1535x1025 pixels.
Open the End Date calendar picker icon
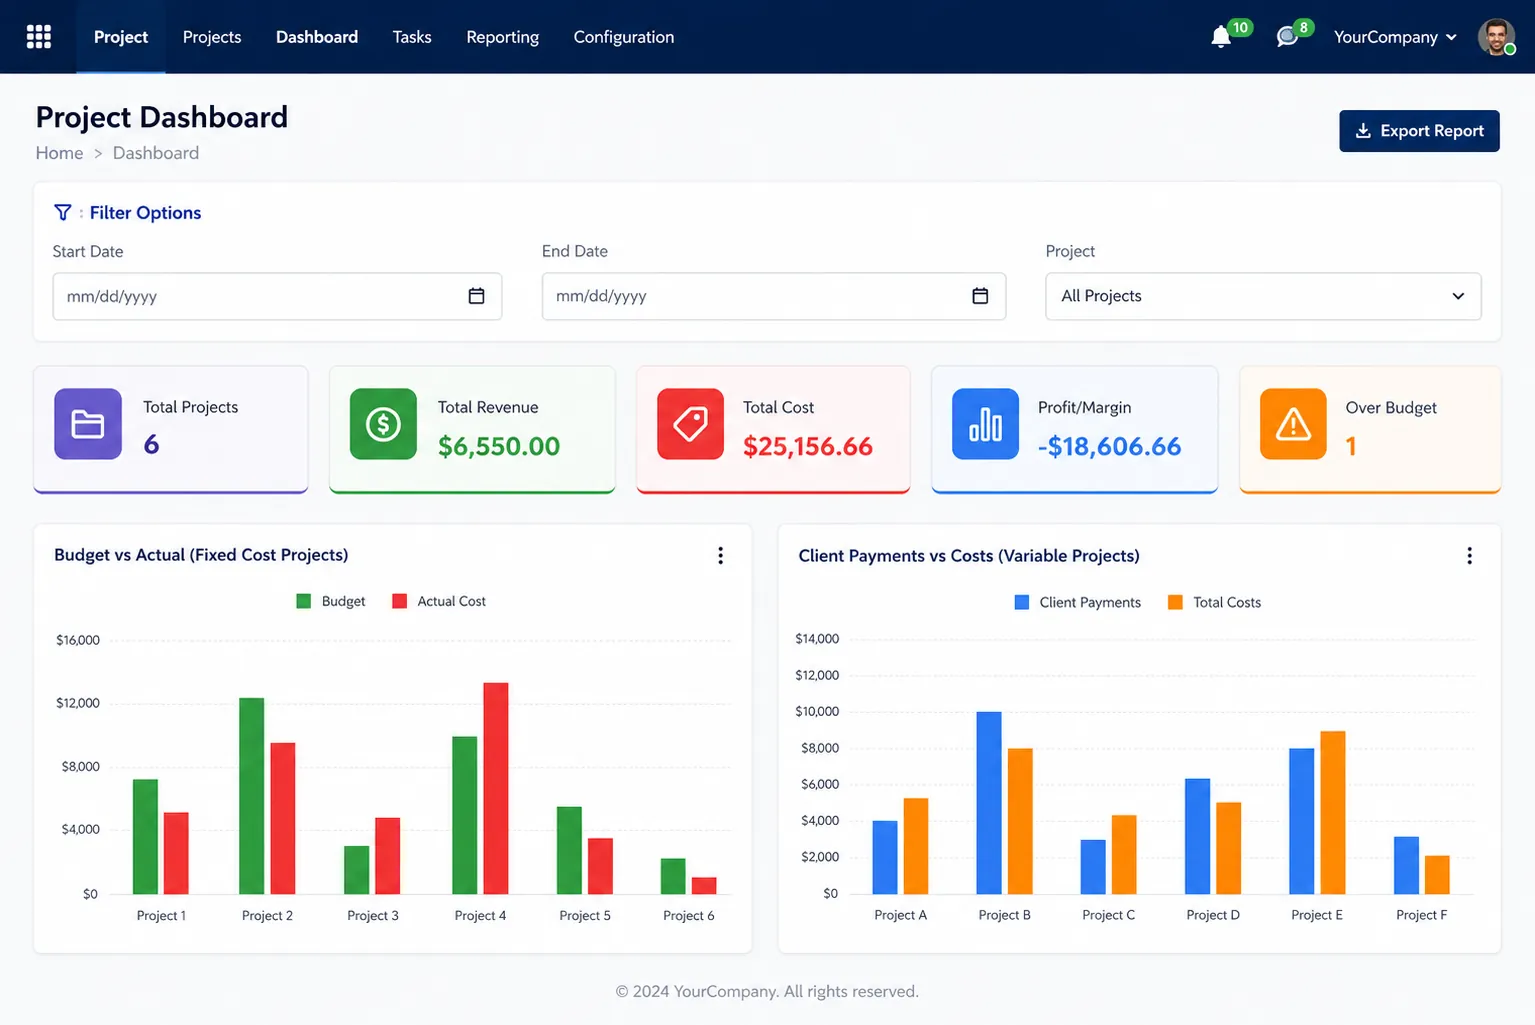[x=980, y=296]
